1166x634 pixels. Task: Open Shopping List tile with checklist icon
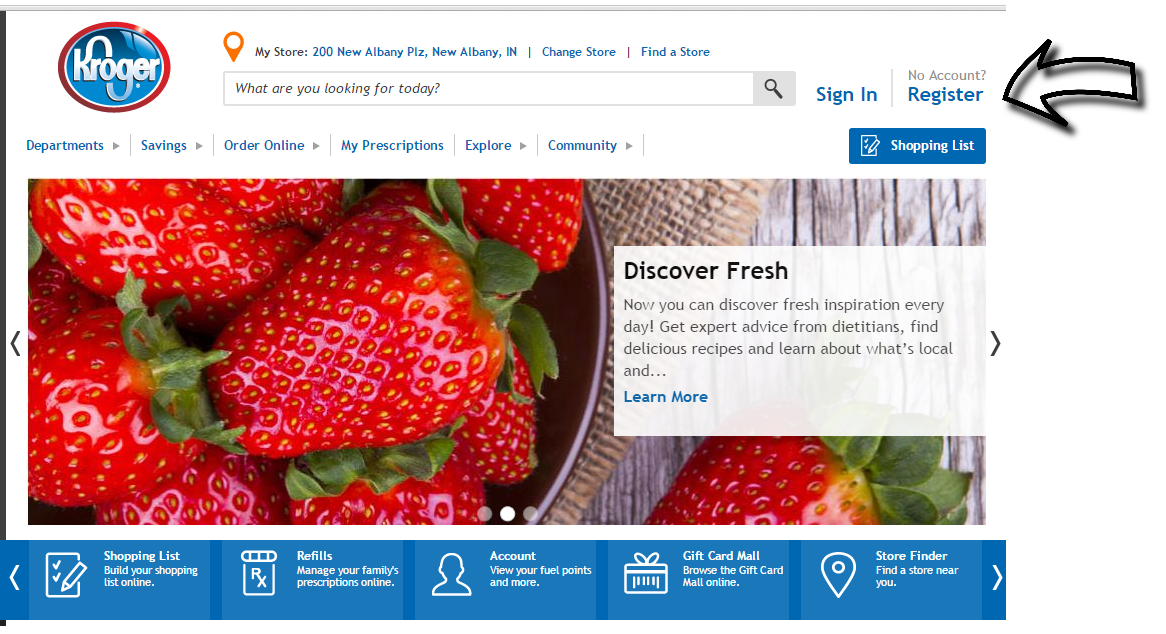click(x=120, y=580)
